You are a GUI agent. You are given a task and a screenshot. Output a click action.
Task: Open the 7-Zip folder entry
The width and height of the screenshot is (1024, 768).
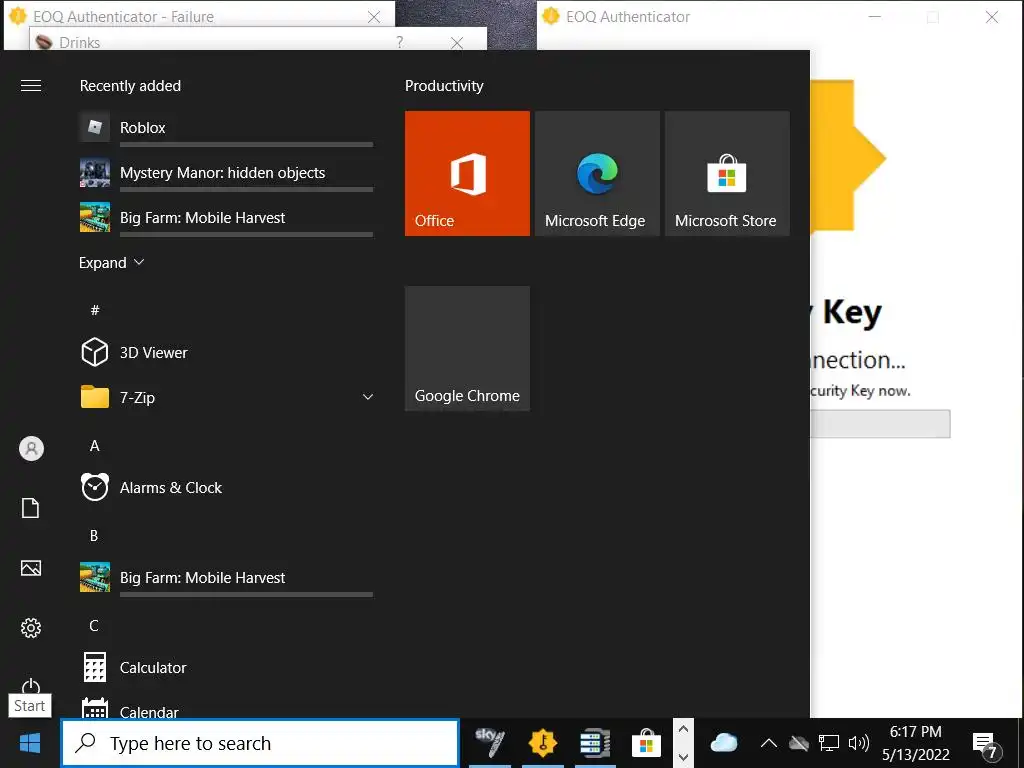click(x=226, y=397)
